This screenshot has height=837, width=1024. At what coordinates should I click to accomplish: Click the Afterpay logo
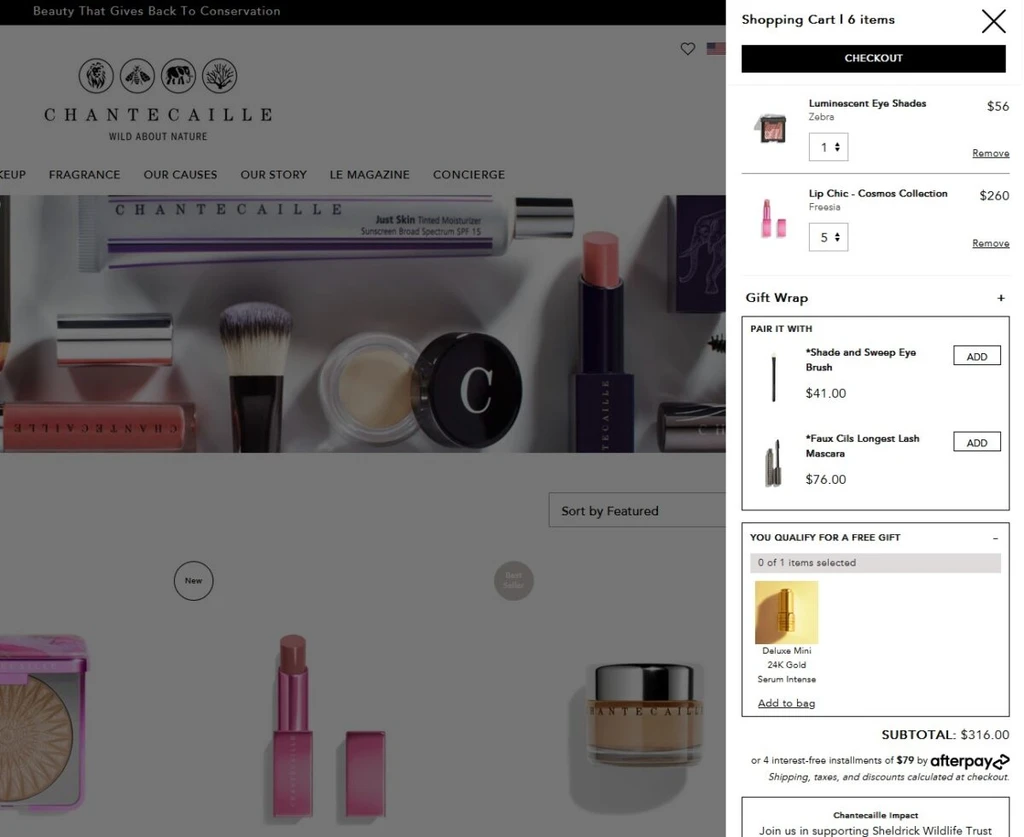(970, 761)
